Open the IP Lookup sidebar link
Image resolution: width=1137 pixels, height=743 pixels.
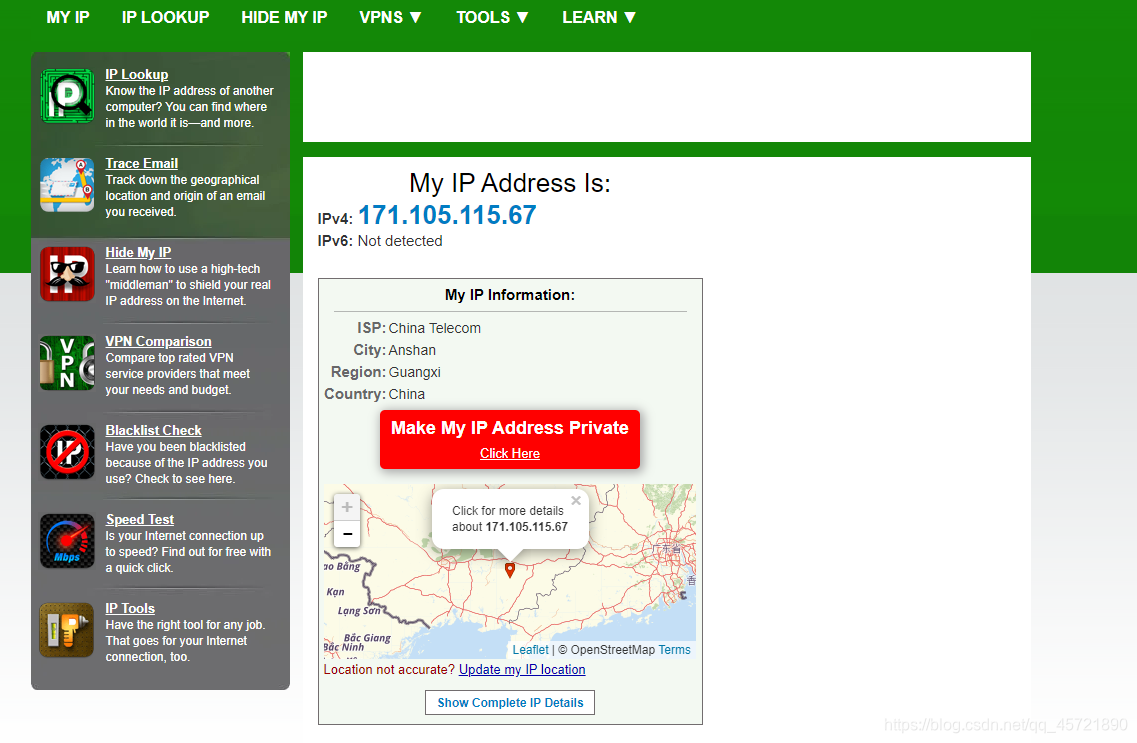(x=136, y=74)
